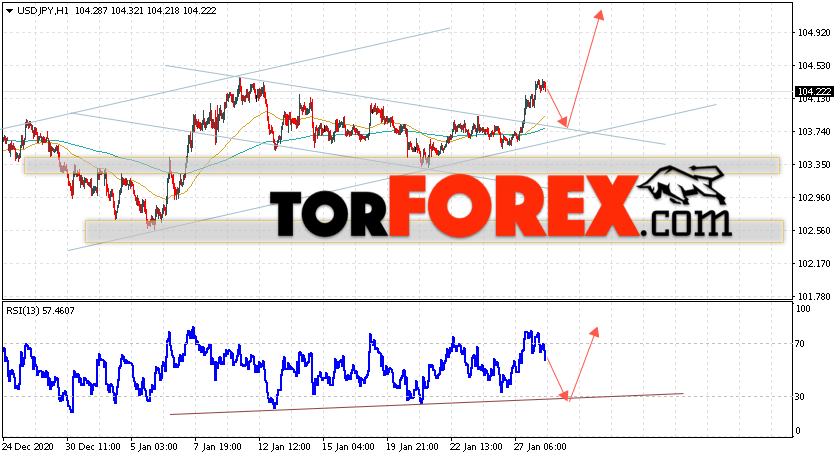
Task: Click the RSI scale value 70
Action: [800, 344]
